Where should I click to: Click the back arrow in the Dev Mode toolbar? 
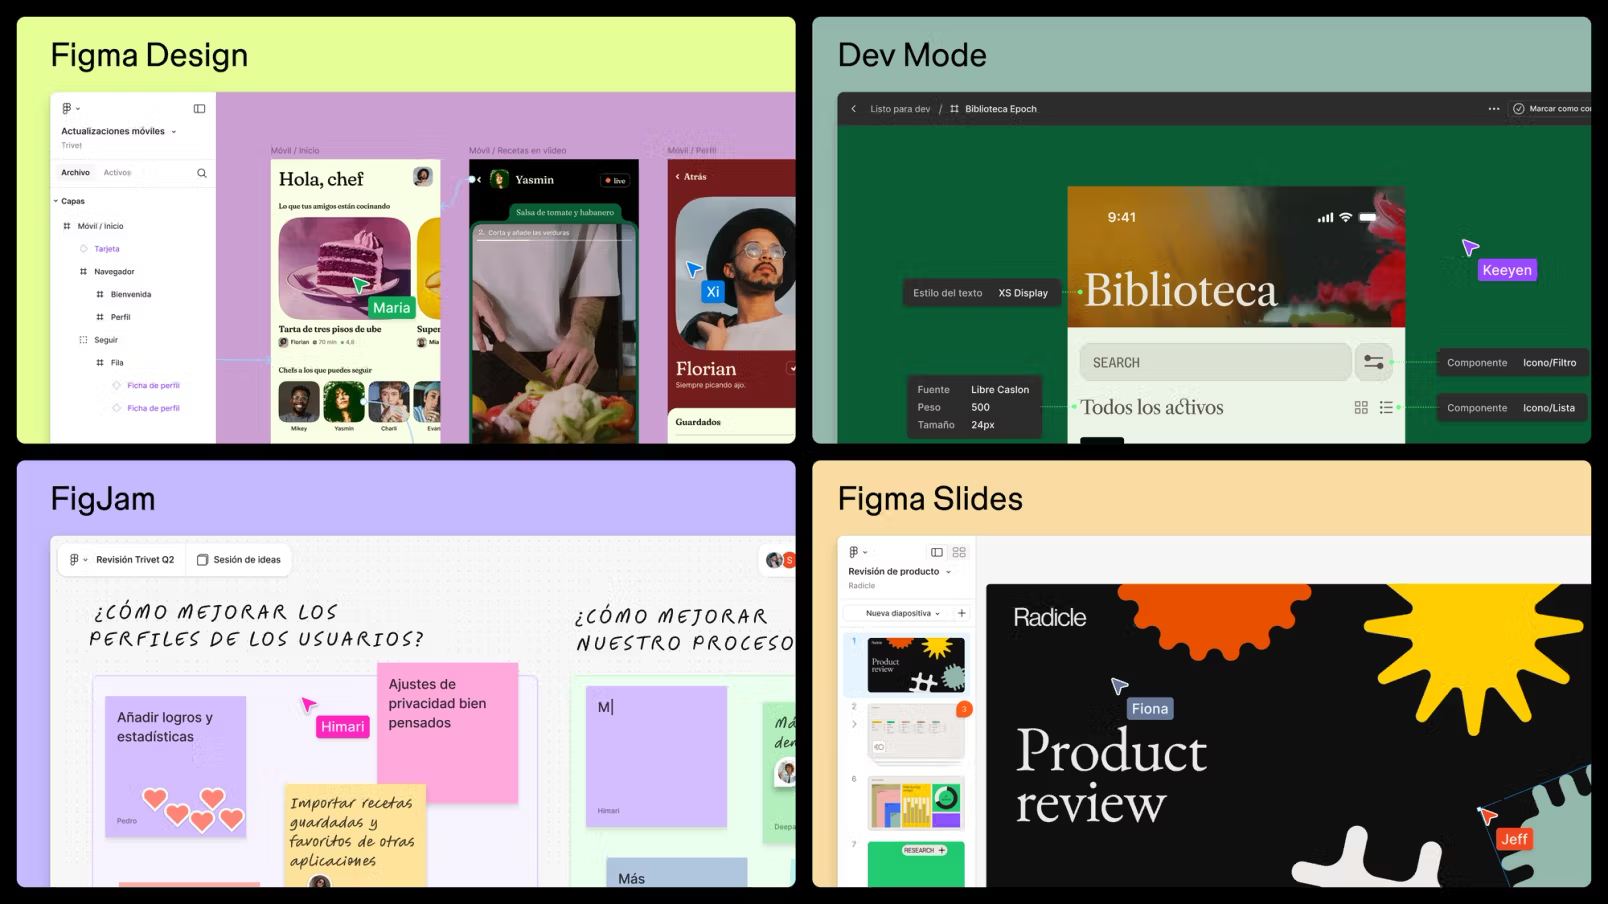point(853,109)
